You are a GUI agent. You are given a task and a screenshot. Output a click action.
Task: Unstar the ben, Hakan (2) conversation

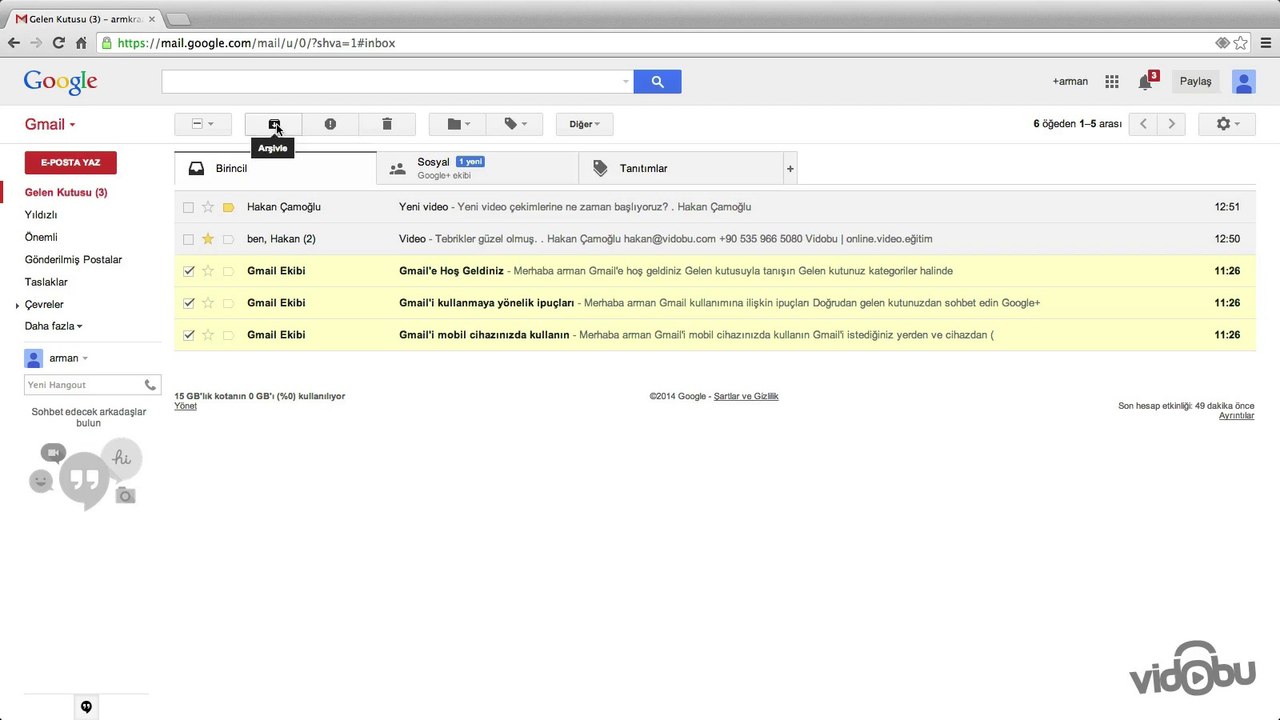(208, 239)
